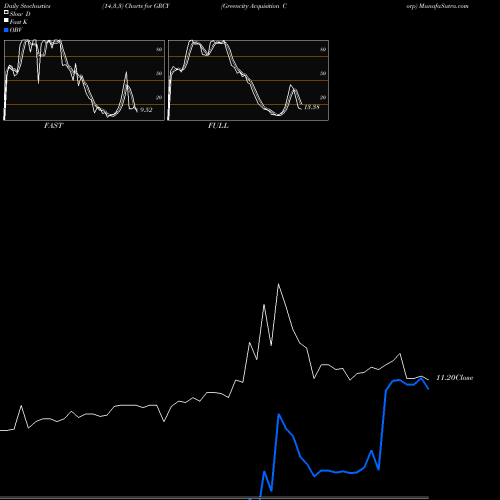Click the 50 level label in FAST chart
500x500 pixels.
coord(159,73)
